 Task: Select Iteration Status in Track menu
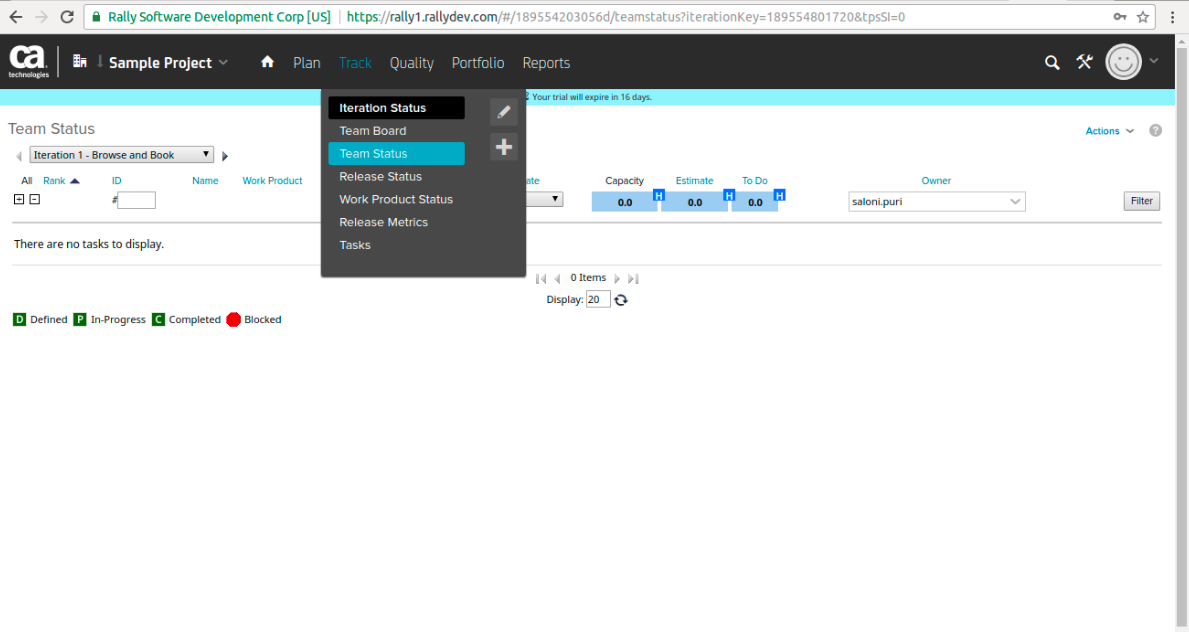click(397, 108)
